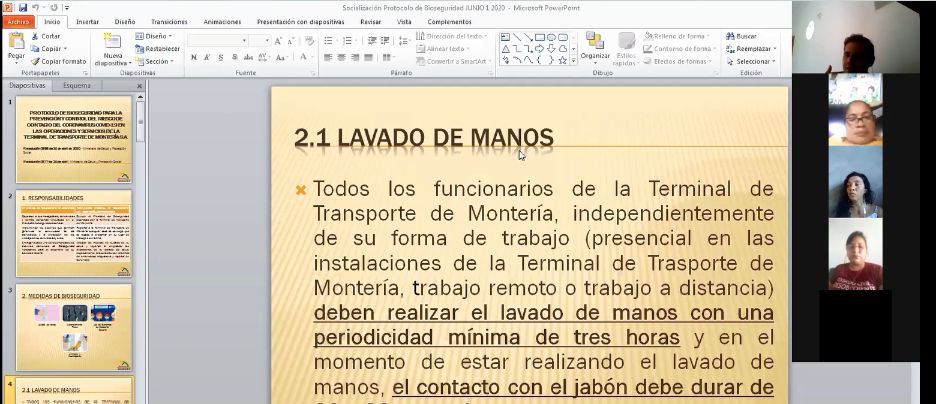Click the strikethrough abc icon
Viewport: 936px width, 404px height.
pyautogui.click(x=248, y=57)
